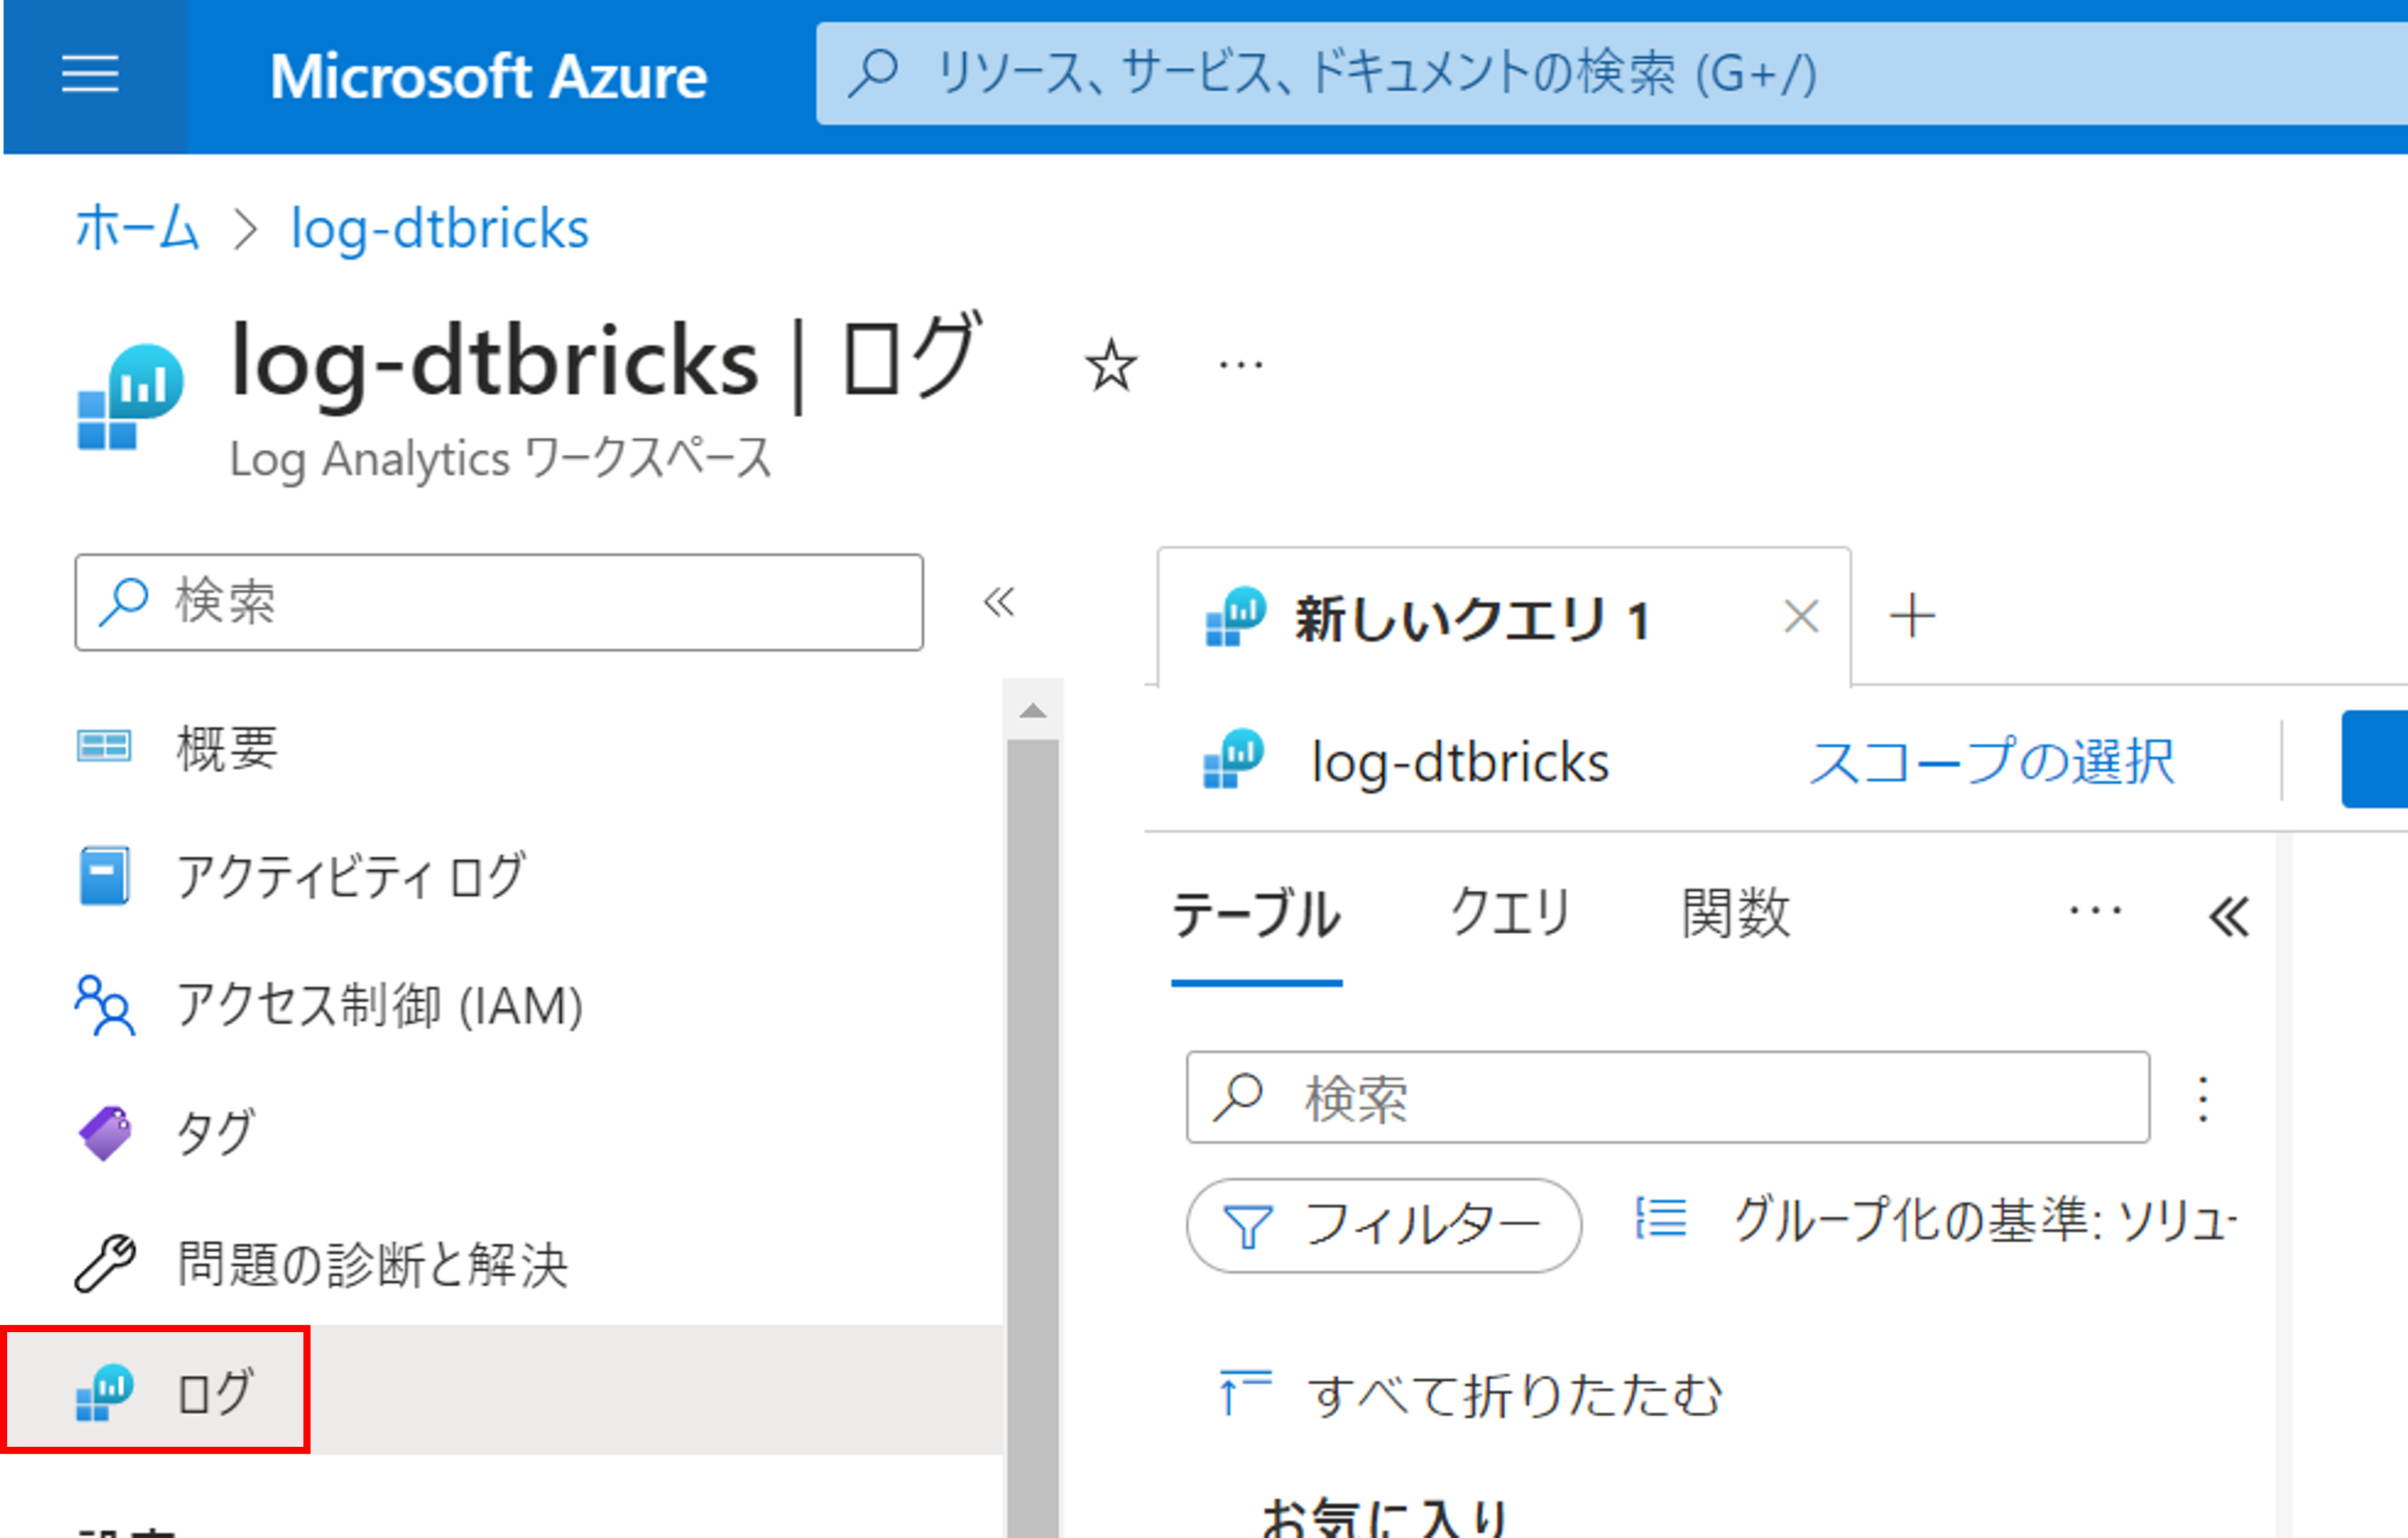Open the ellipsis menu beside the page title

[x=1240, y=366]
